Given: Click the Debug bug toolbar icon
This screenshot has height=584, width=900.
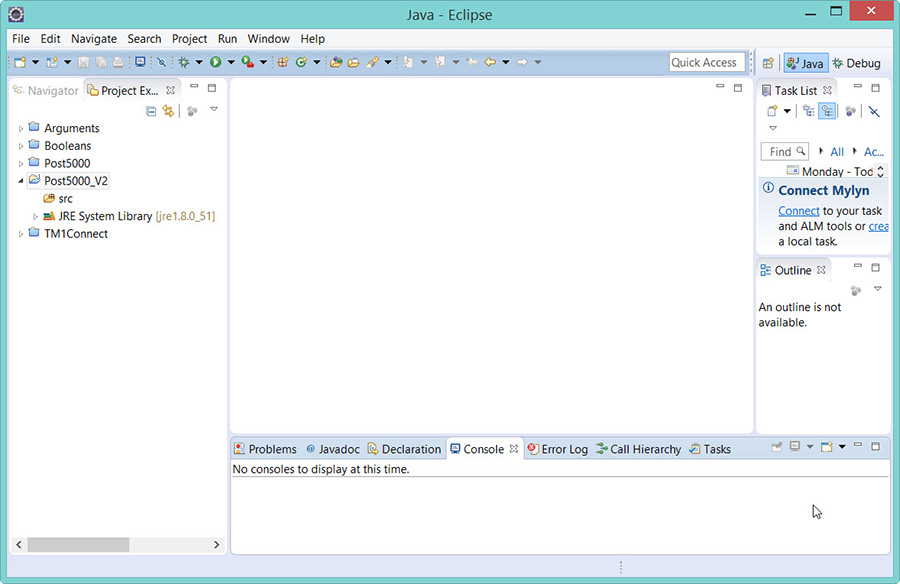Looking at the screenshot, I should click(x=184, y=62).
